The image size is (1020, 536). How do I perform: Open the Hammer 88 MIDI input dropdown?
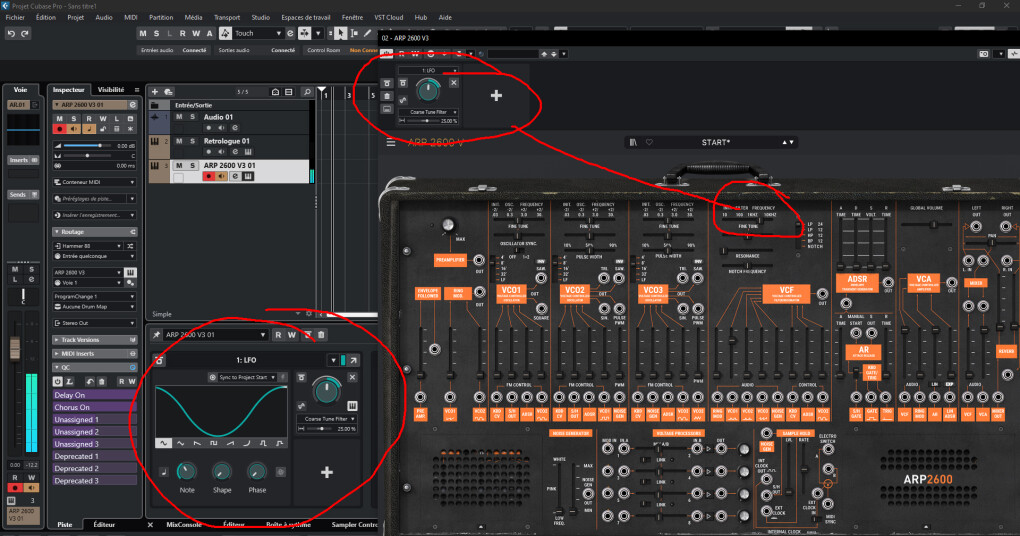tap(88, 246)
